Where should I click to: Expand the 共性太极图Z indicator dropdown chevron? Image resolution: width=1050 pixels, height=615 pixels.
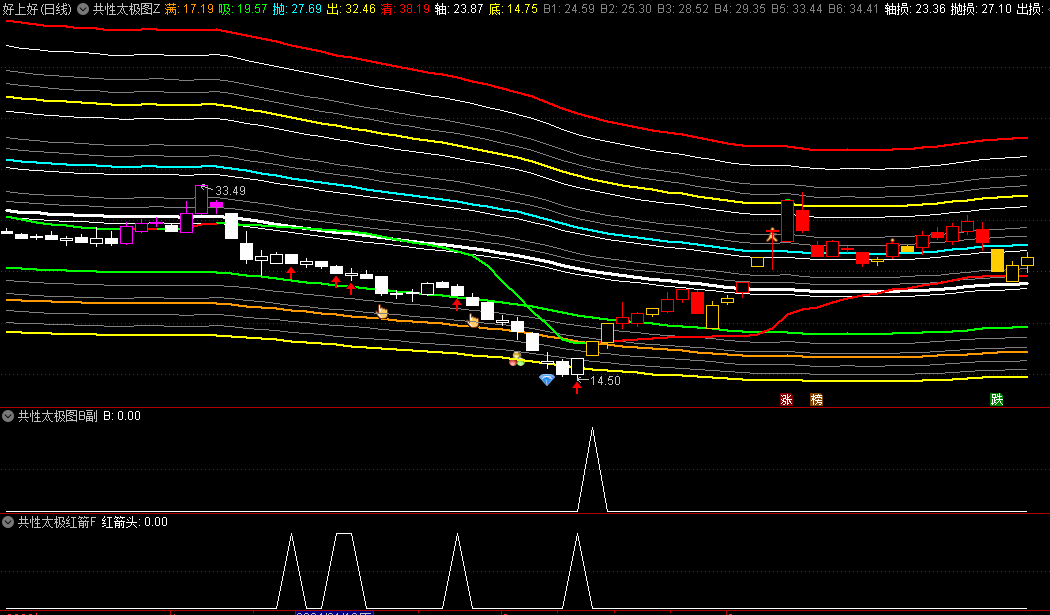[x=83, y=9]
